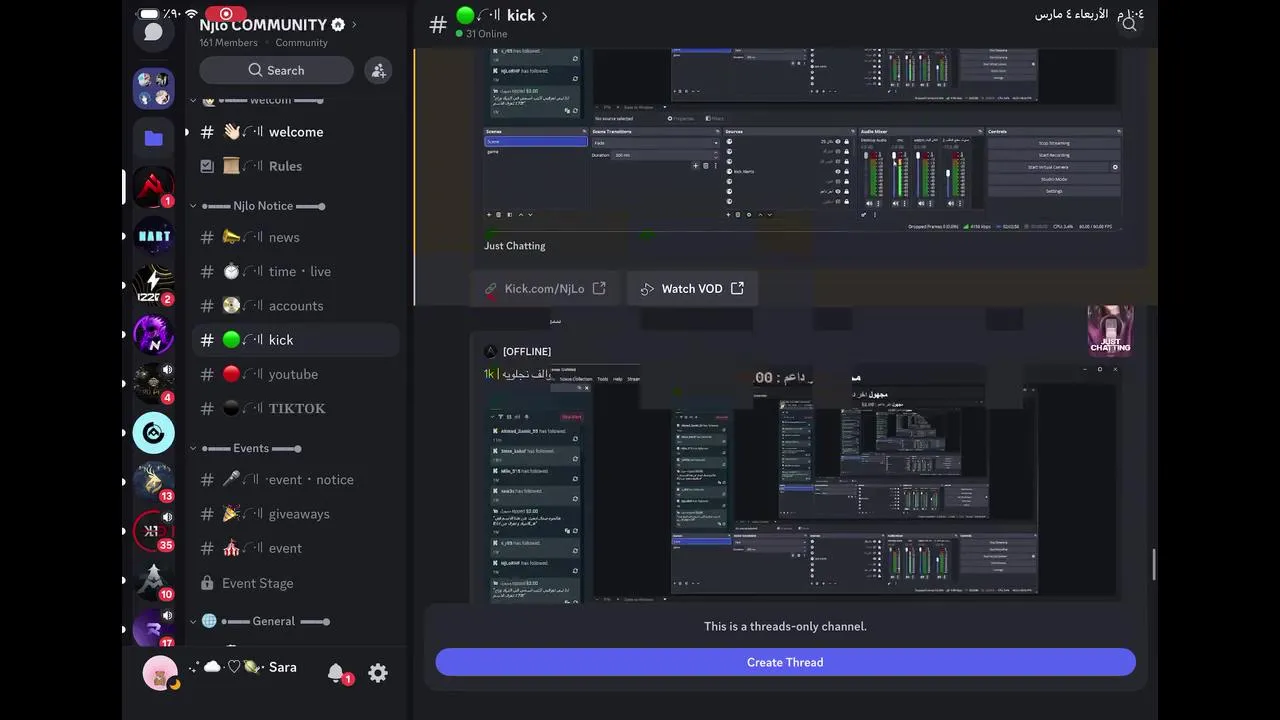Viewport: 1280px width, 720px height.
Task: Click the Wi-Fi status icon
Action: (x=191, y=14)
